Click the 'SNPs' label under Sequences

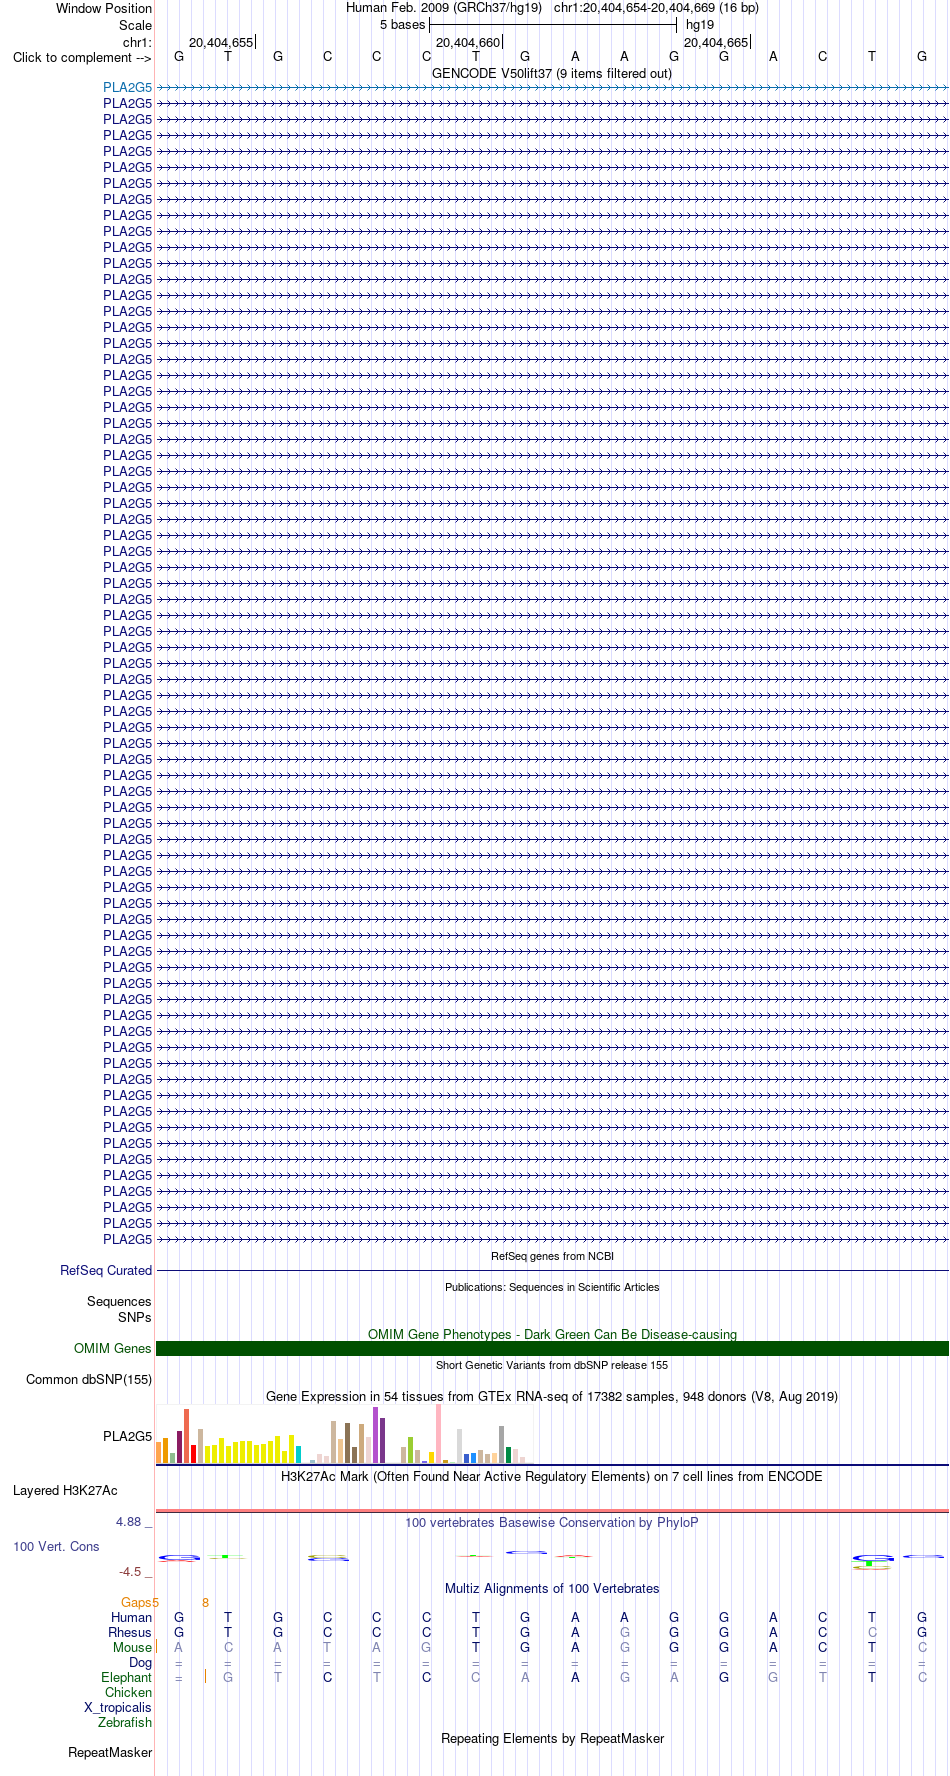(135, 1317)
